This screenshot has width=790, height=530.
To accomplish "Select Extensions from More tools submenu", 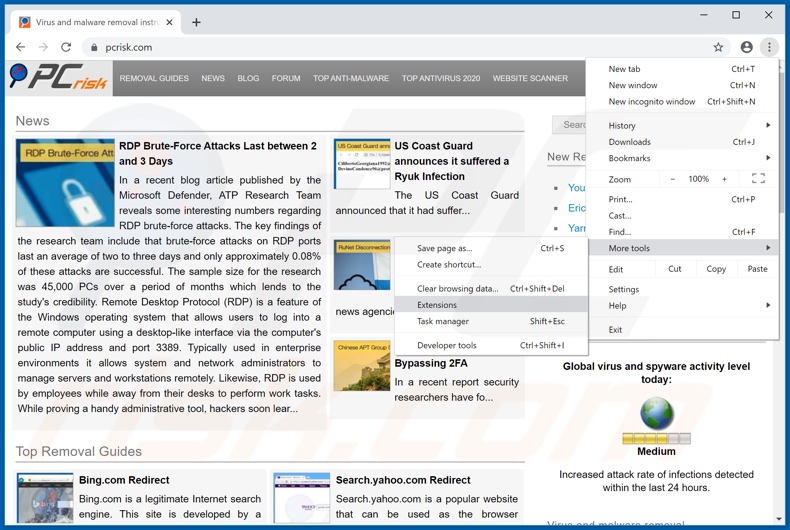I will [437, 305].
